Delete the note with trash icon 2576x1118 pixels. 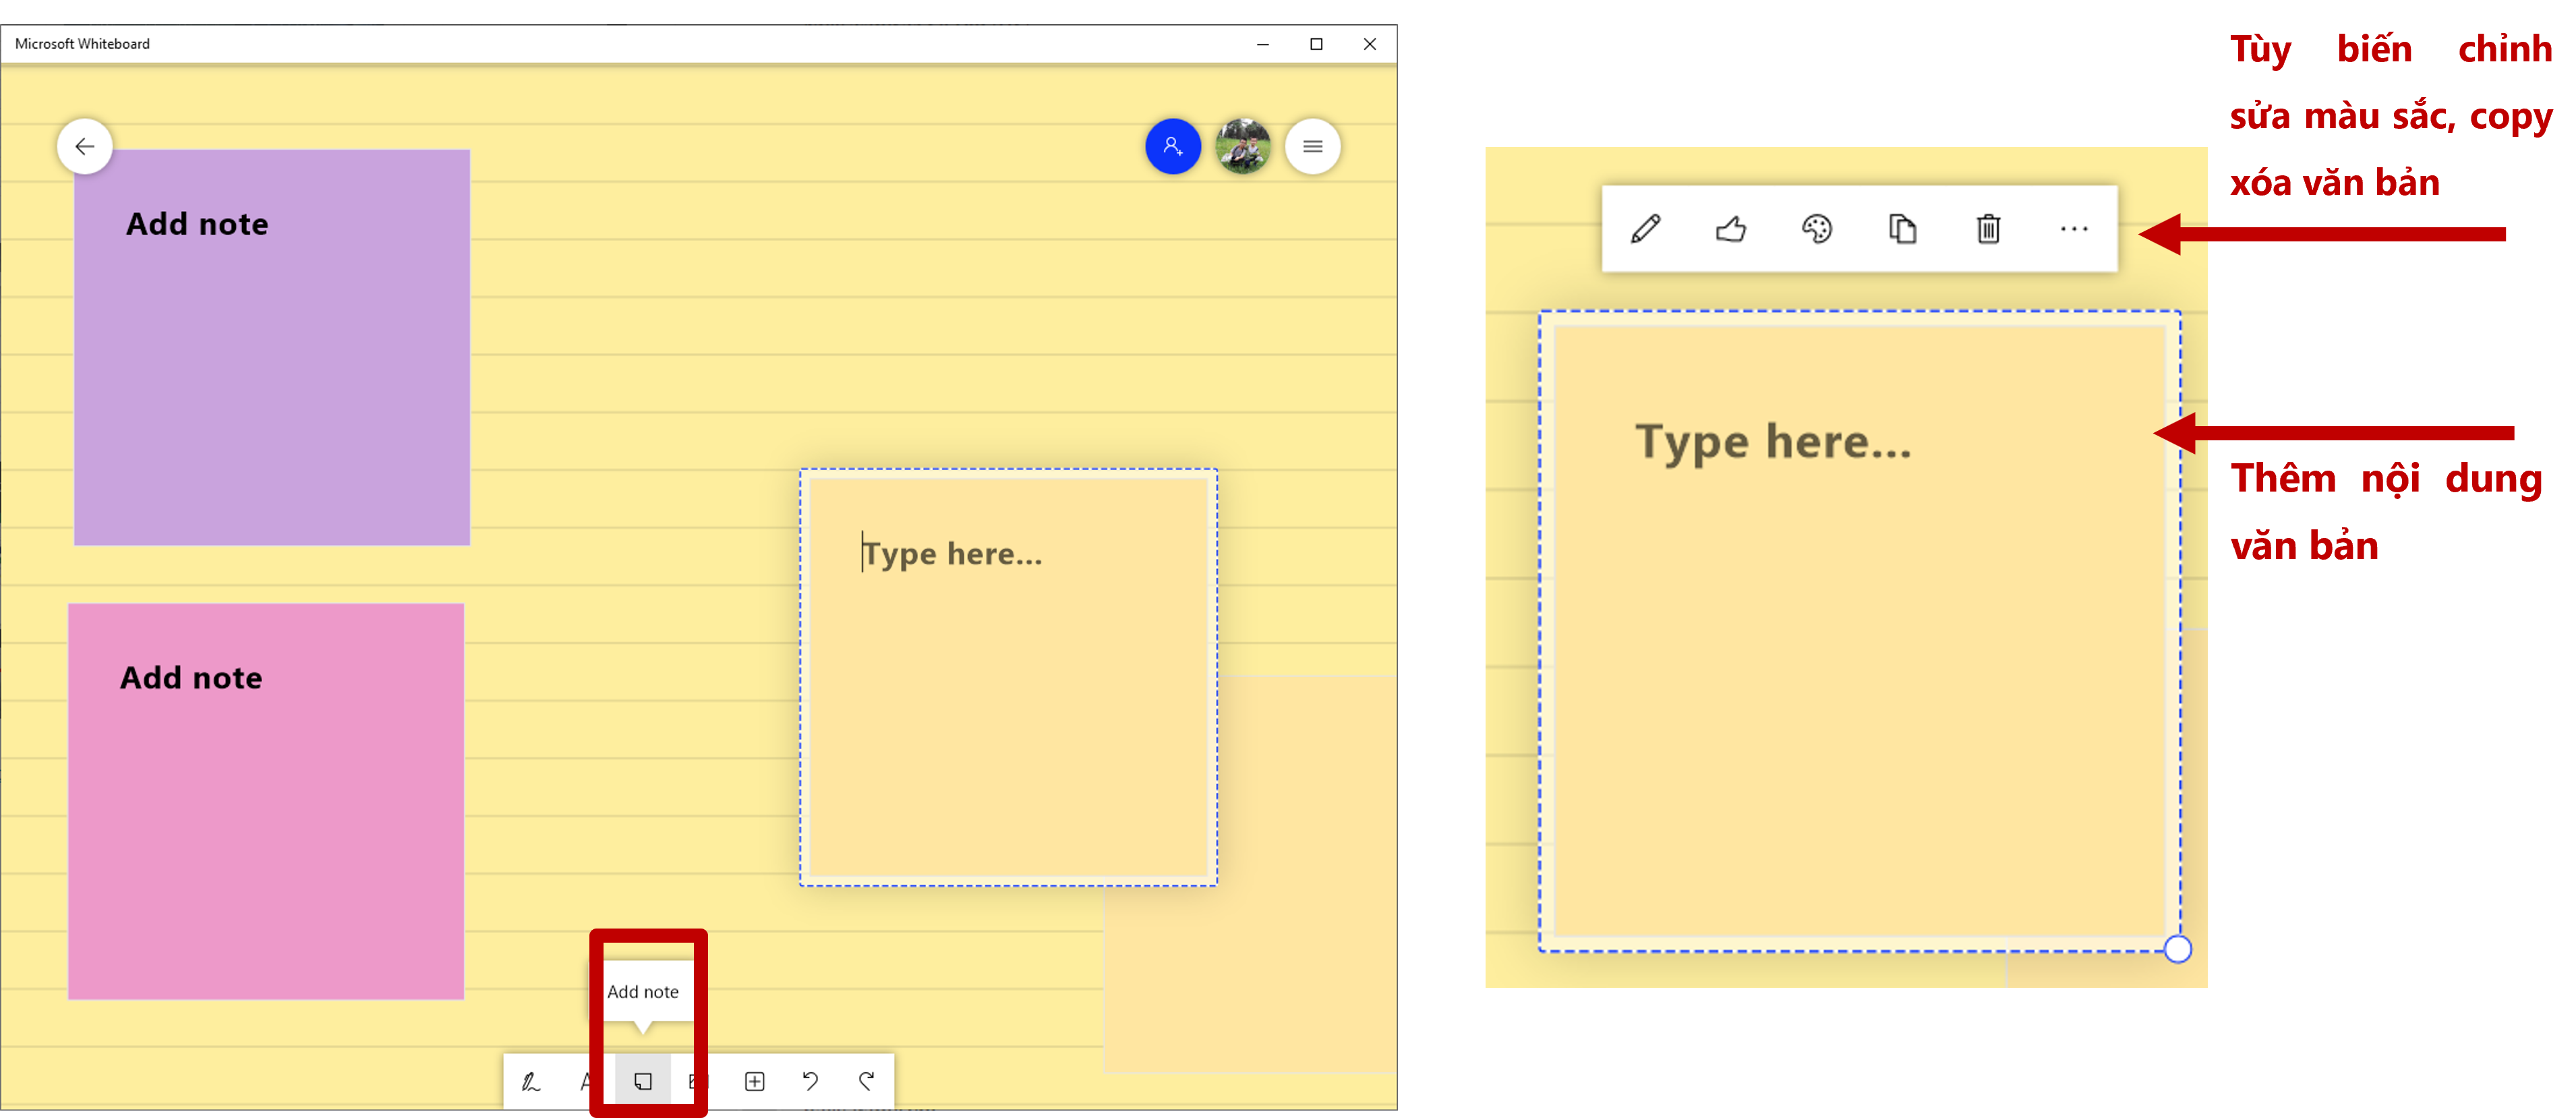(1988, 229)
